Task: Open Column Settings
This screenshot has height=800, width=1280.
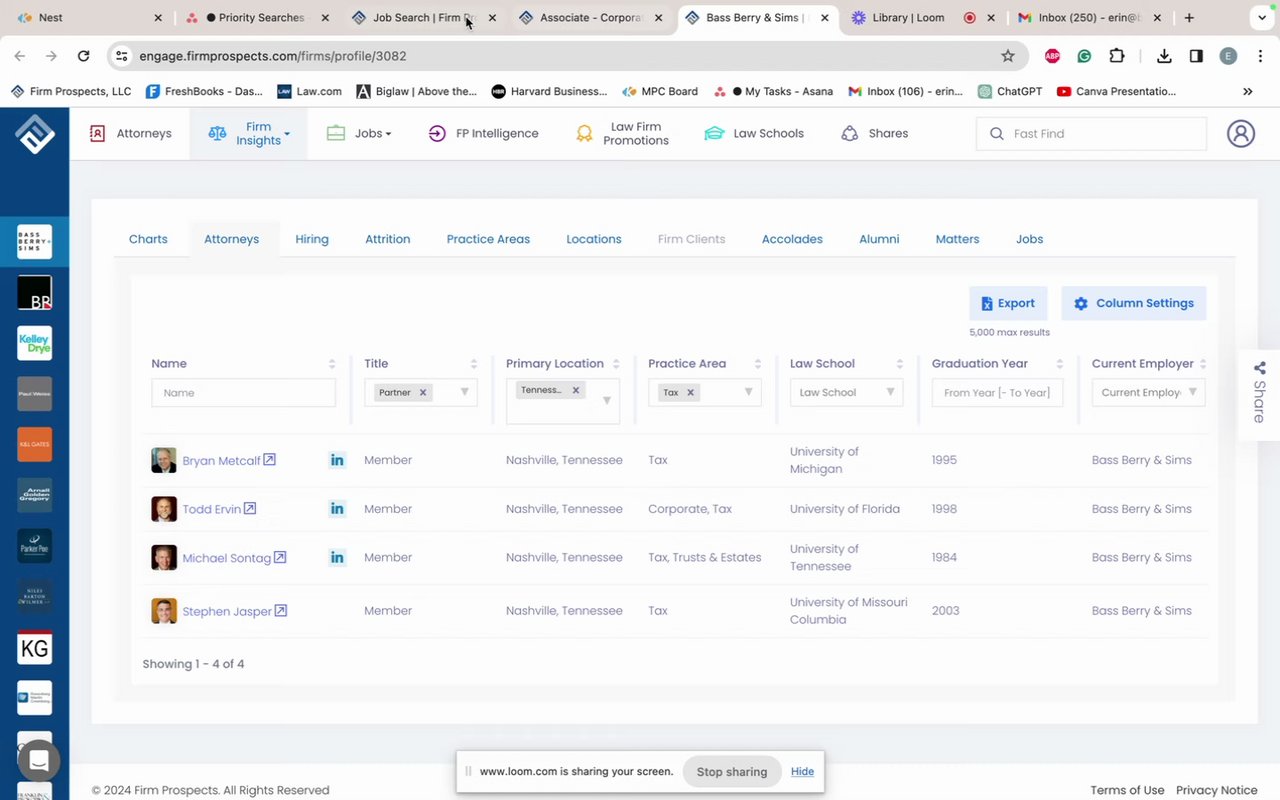Action: tap(1134, 303)
